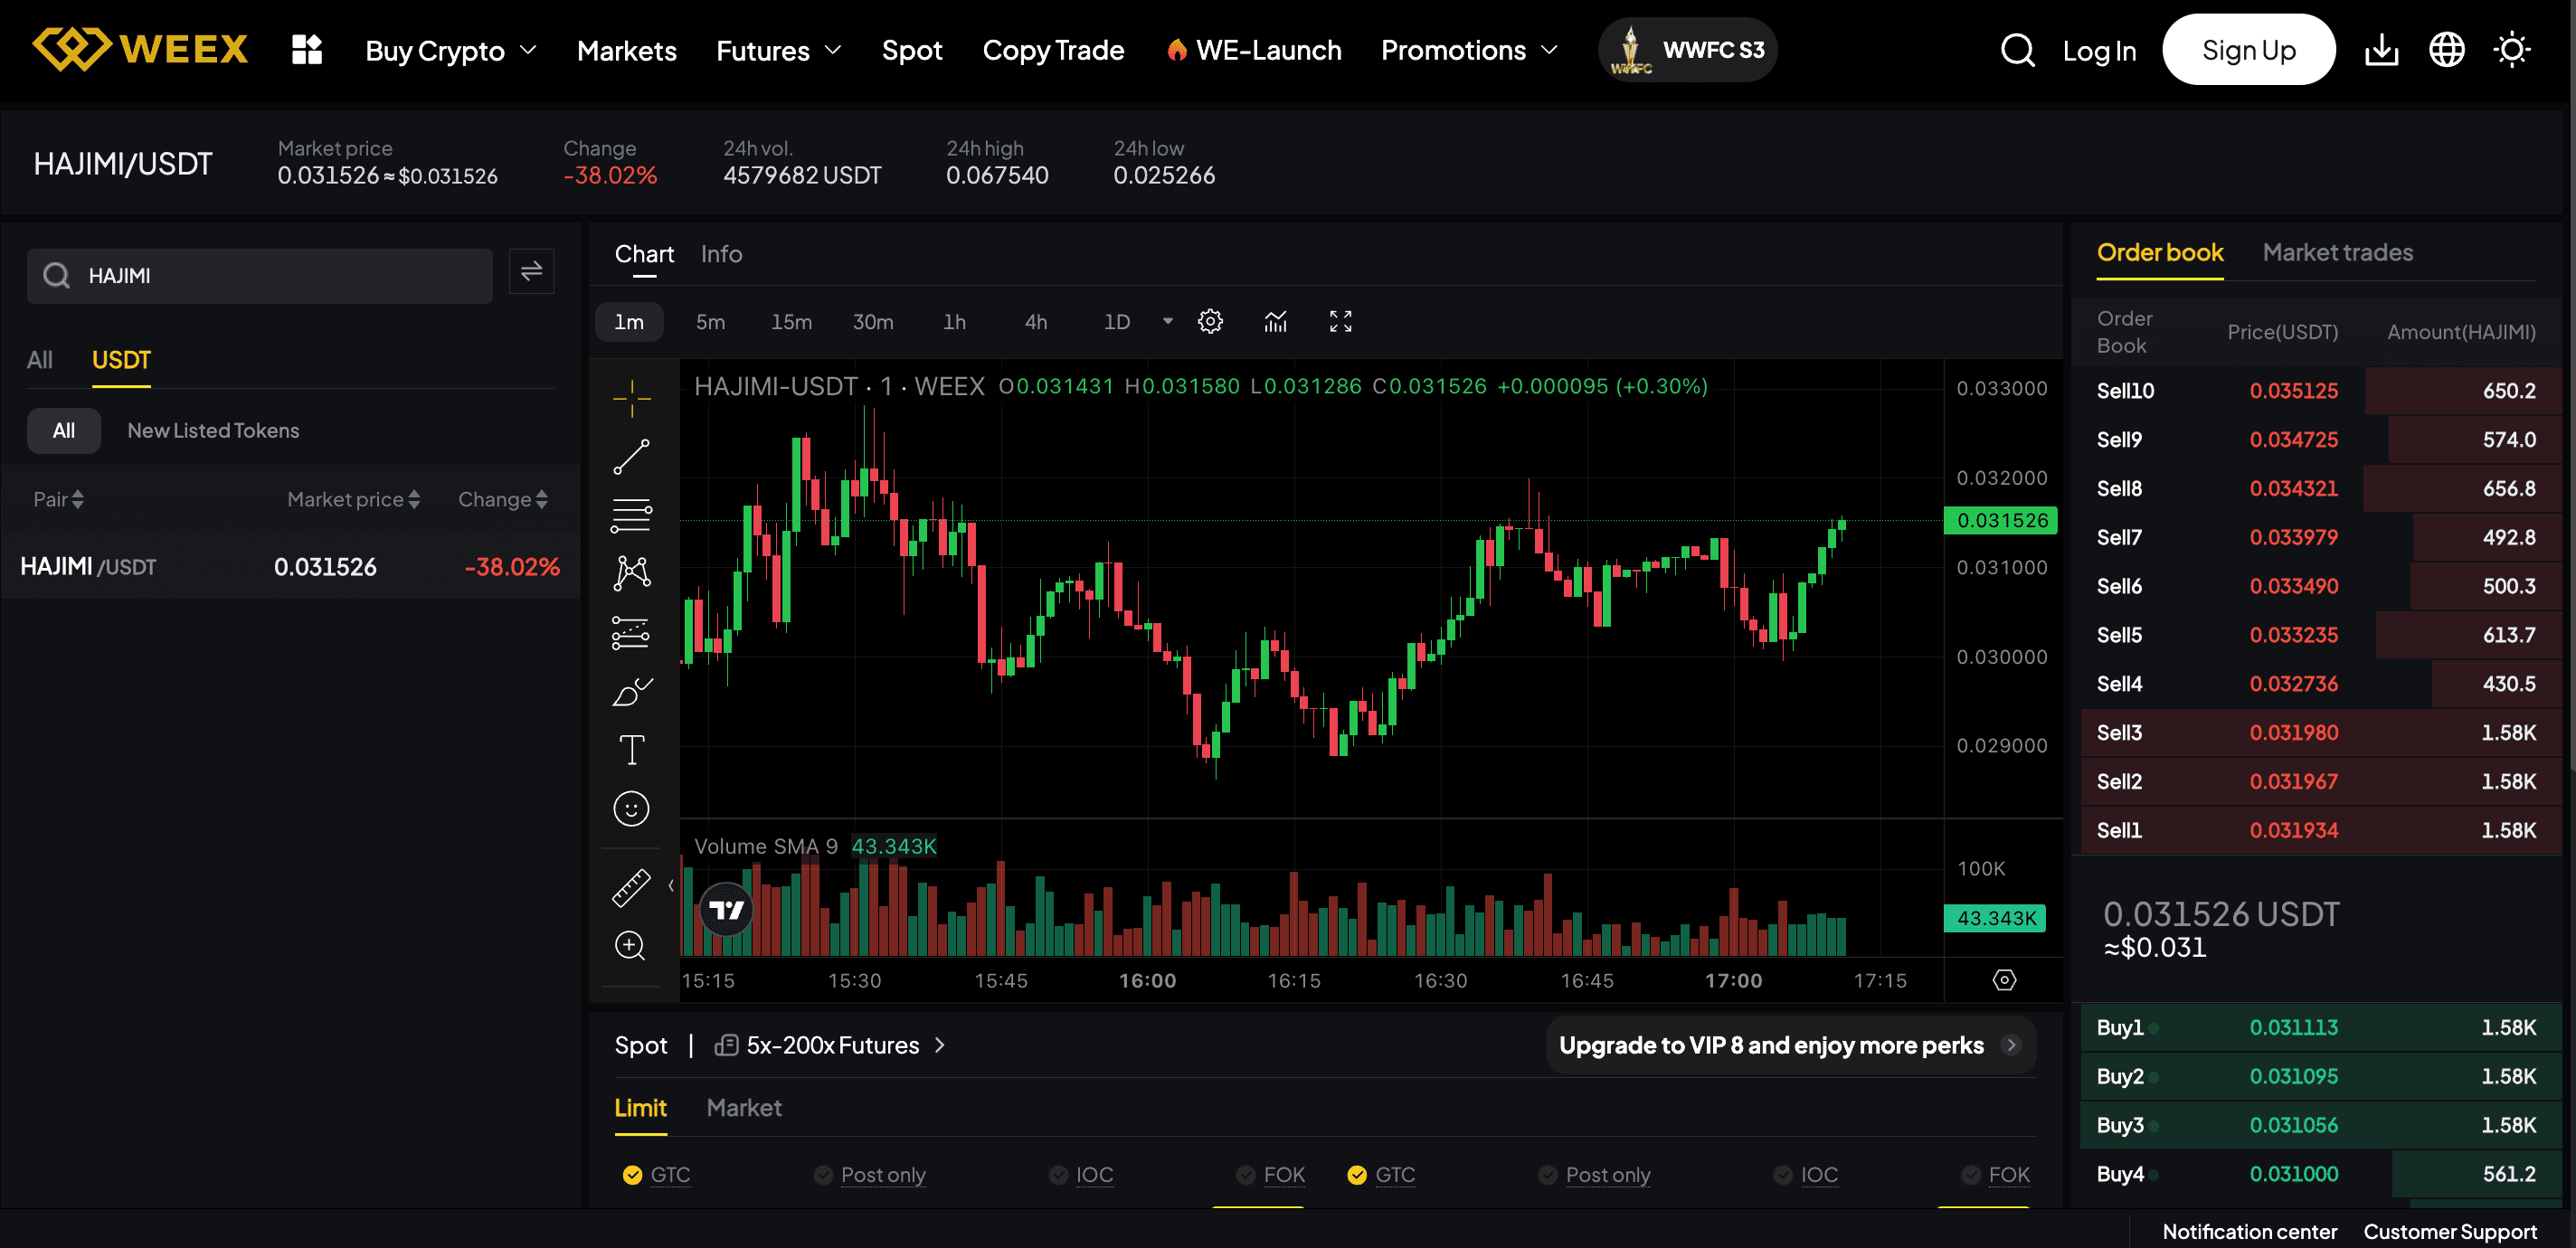Click inside the HAJIMI search field
Viewport: 2576px width, 1248px height.
coord(260,275)
